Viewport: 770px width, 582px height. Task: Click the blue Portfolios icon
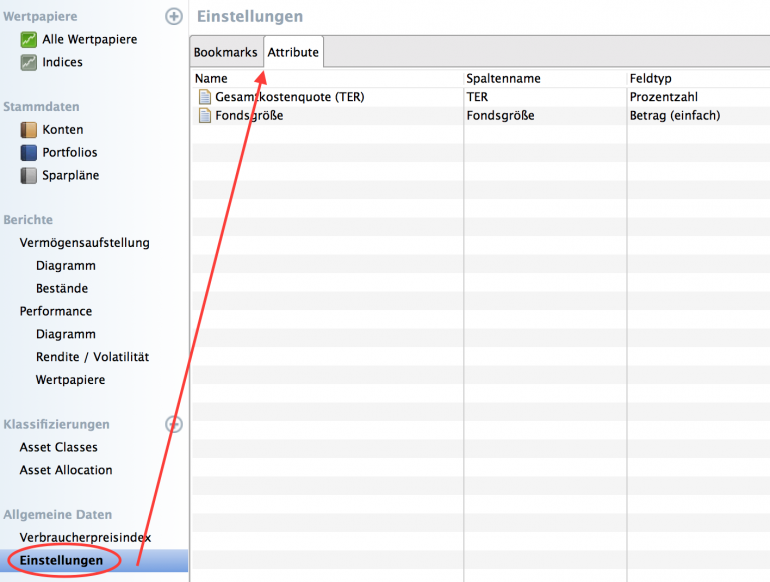[x=29, y=153]
